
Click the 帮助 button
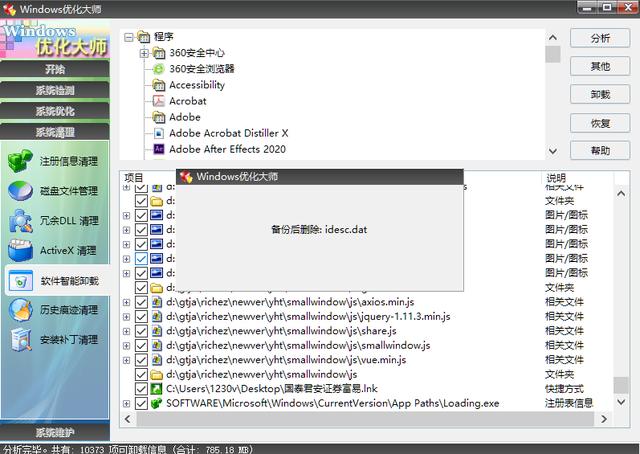pos(600,151)
